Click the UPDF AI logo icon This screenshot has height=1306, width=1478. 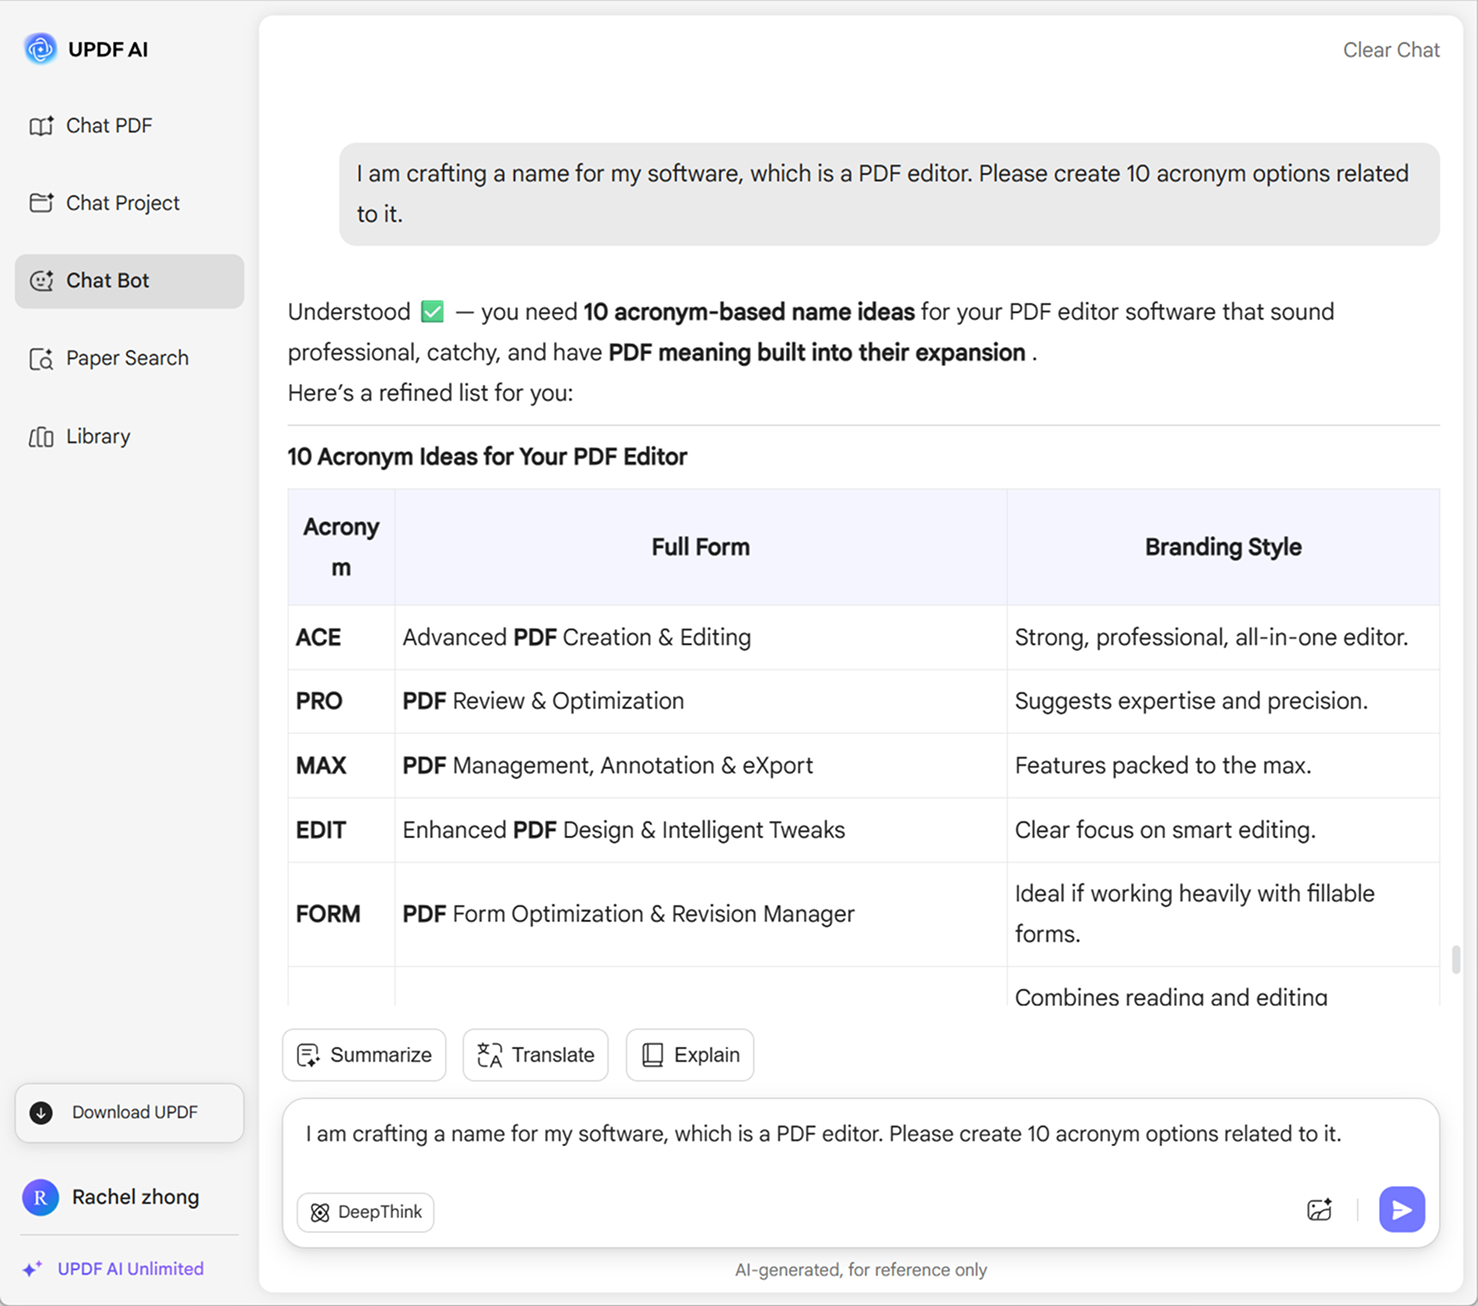point(41,49)
